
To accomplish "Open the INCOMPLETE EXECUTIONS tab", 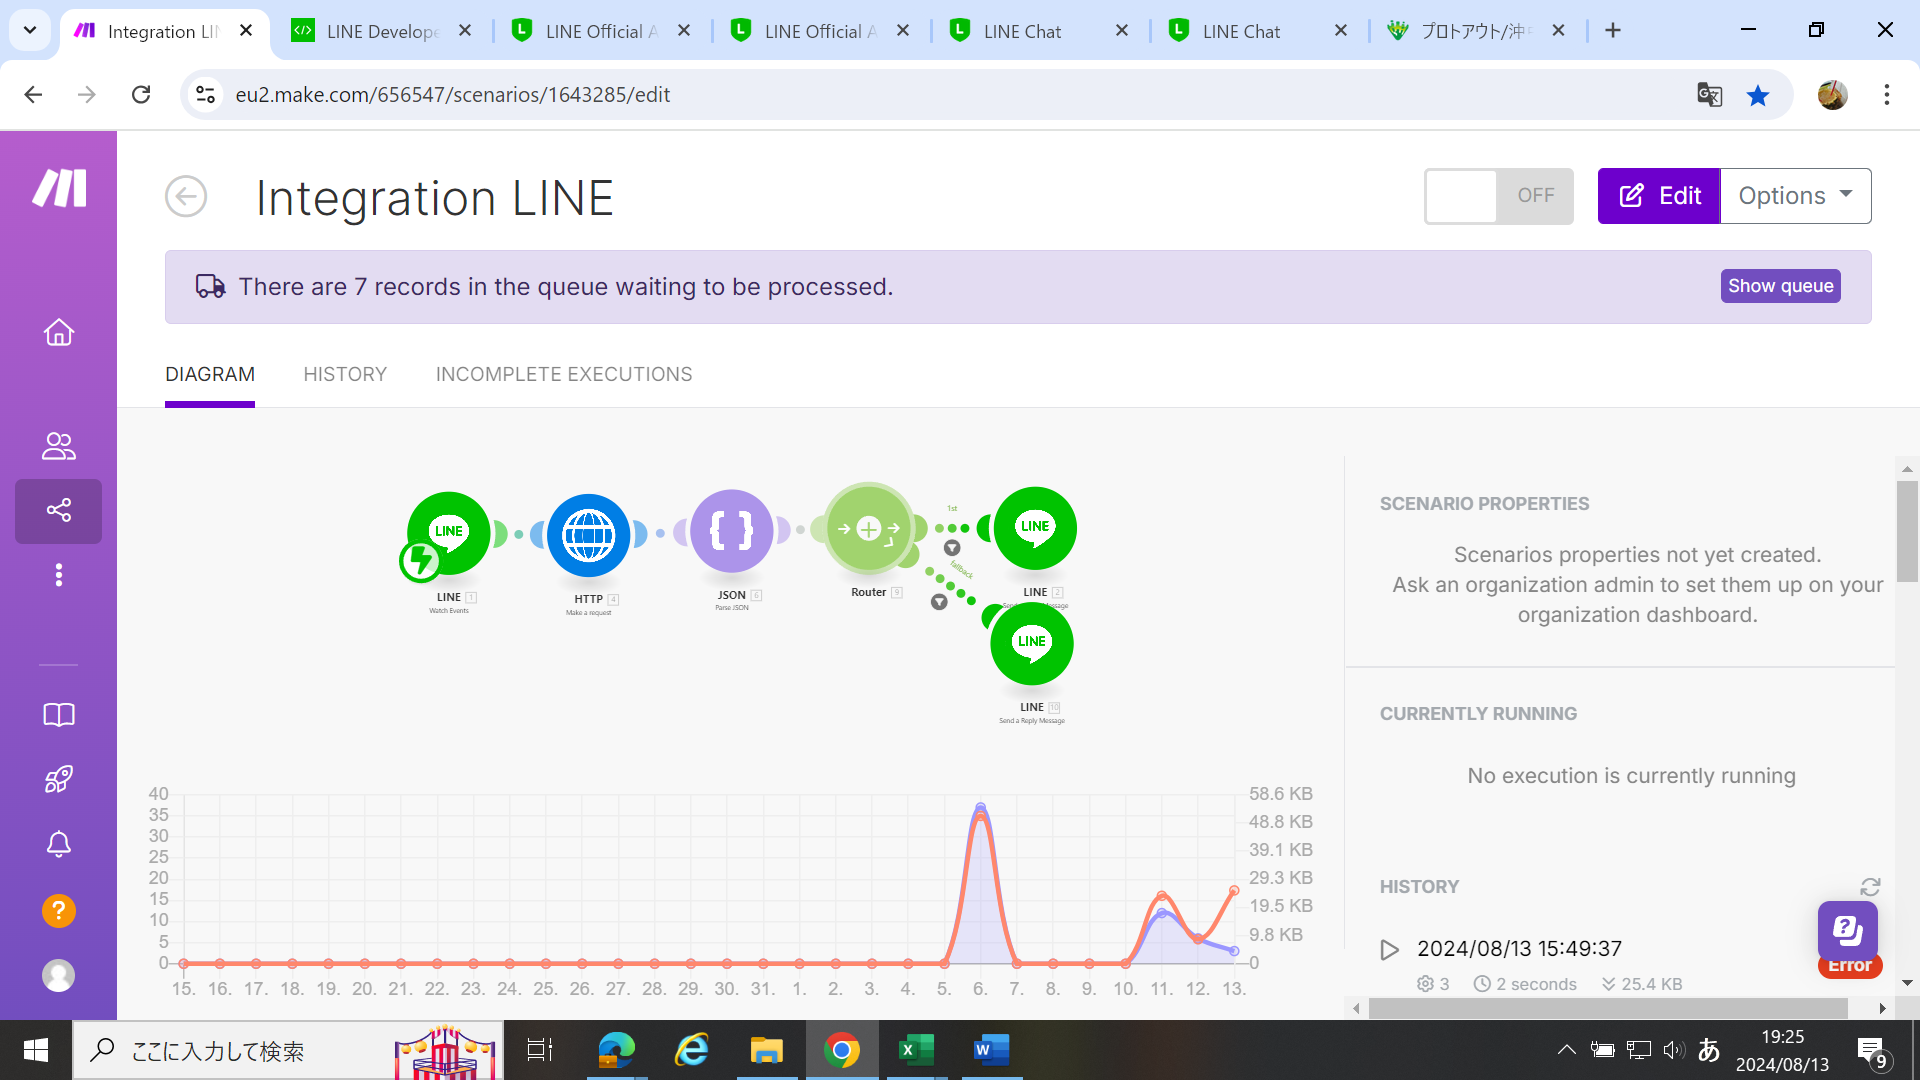I will coord(564,374).
